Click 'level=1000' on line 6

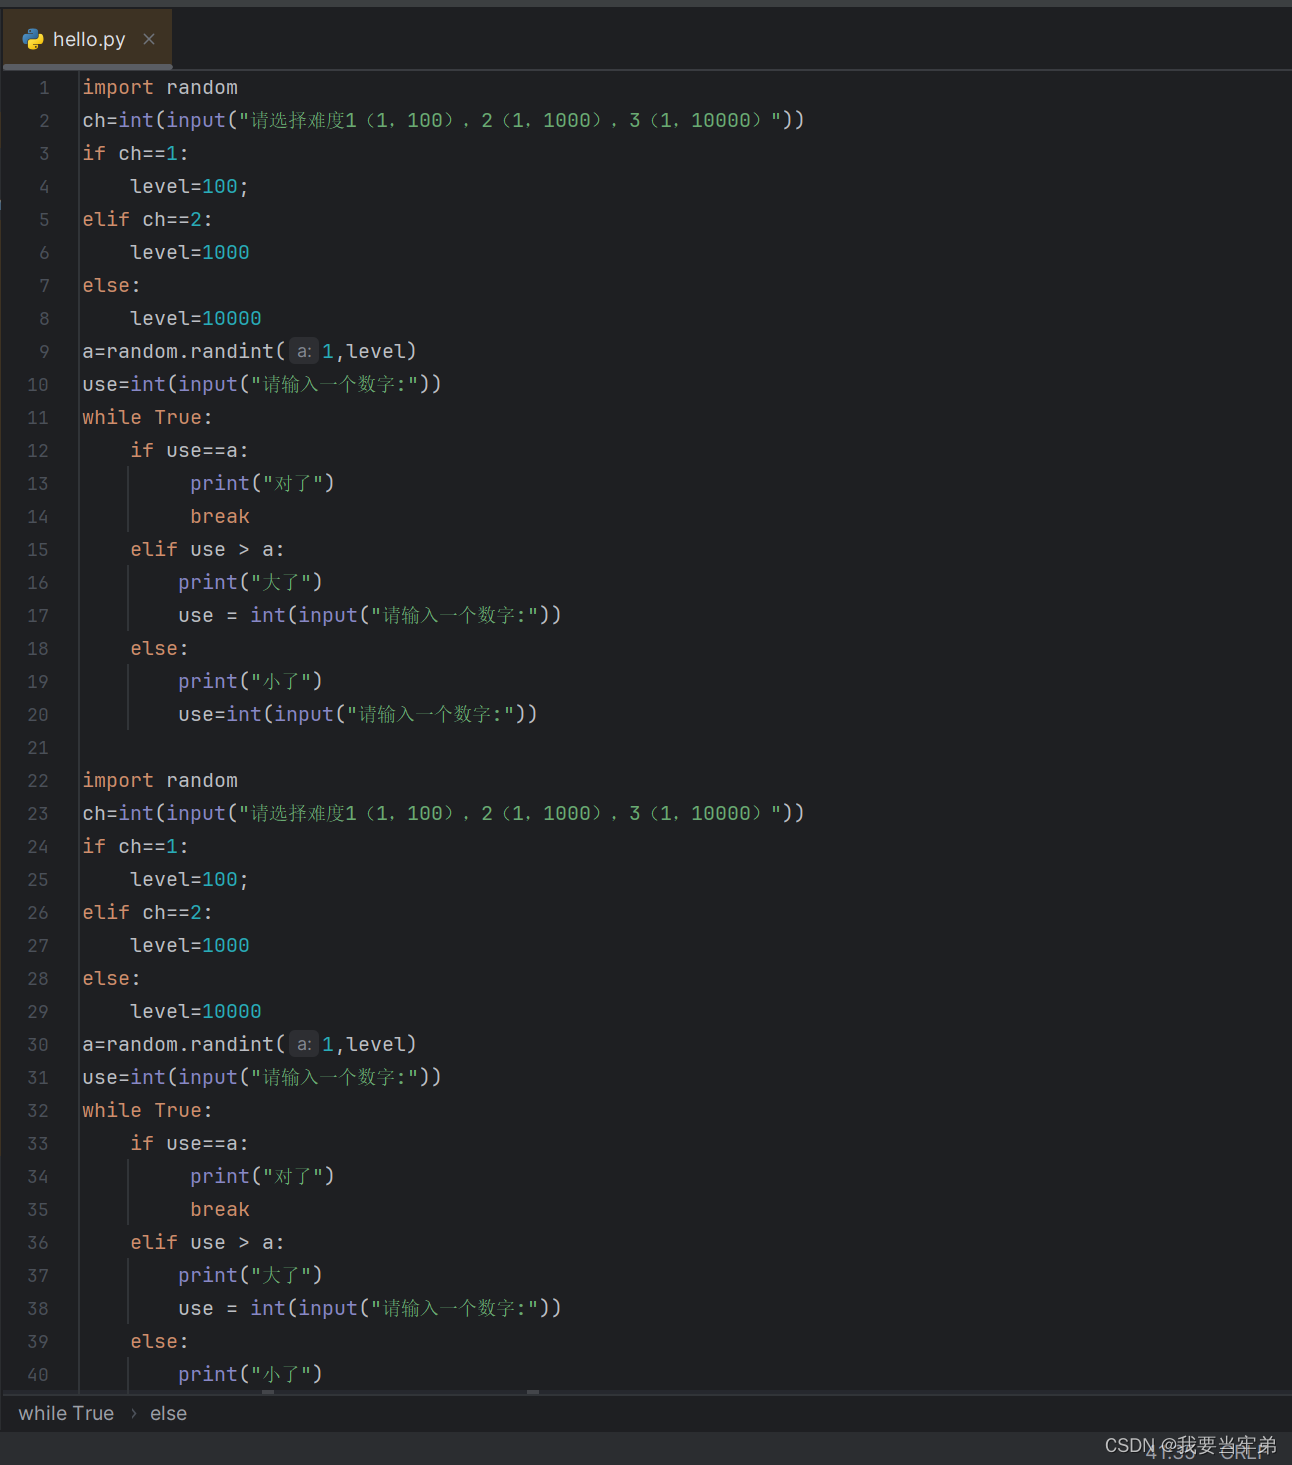(x=189, y=253)
